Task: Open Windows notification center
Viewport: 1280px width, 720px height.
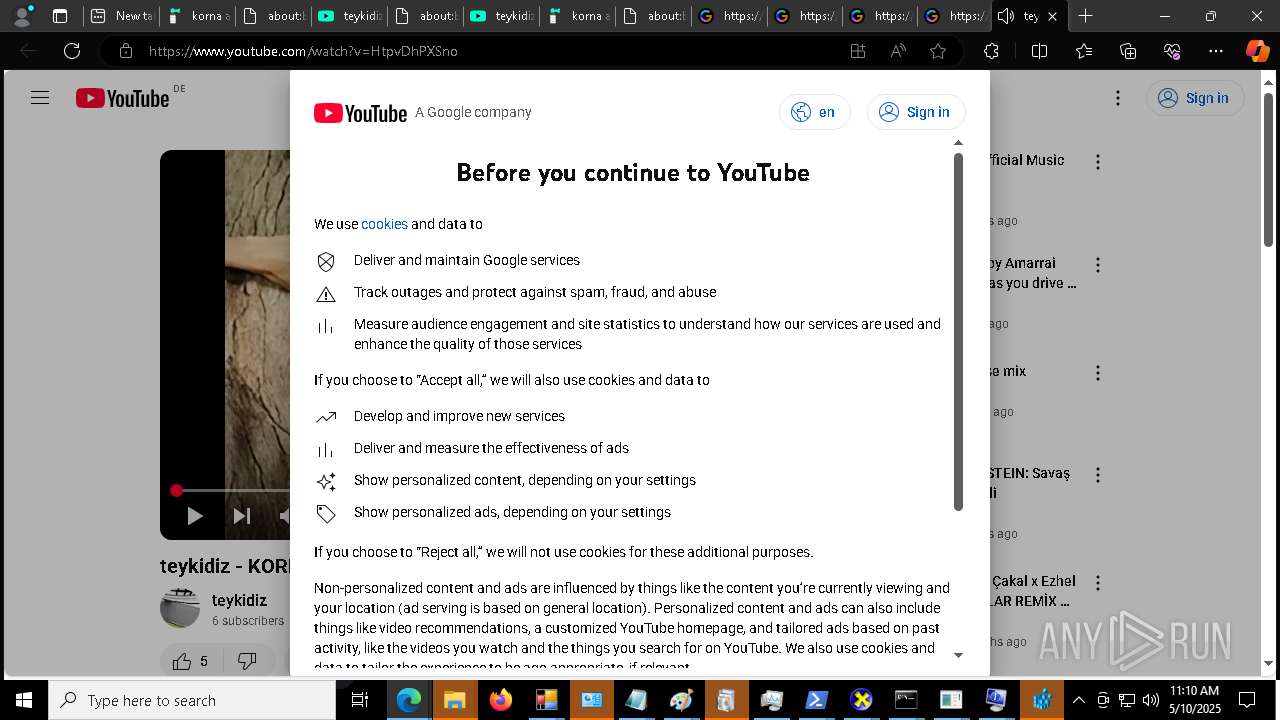Action: point(1248,700)
